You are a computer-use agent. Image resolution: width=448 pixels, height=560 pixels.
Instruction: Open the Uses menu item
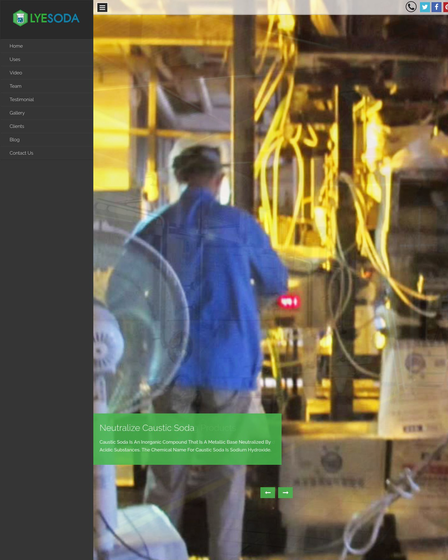46,59
